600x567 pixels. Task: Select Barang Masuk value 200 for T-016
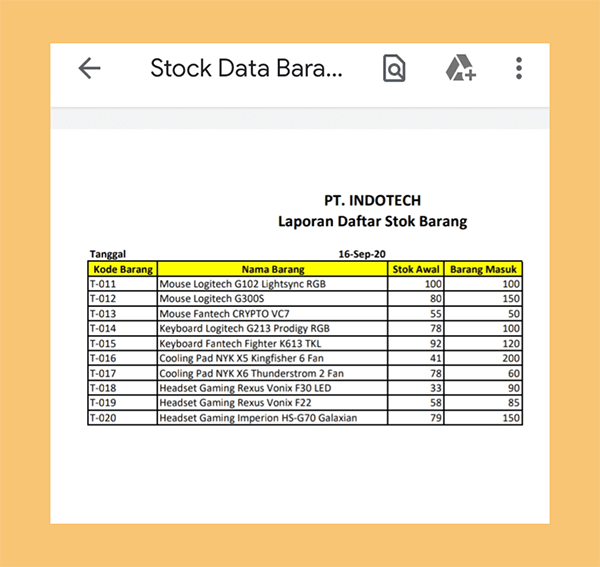(x=483, y=358)
